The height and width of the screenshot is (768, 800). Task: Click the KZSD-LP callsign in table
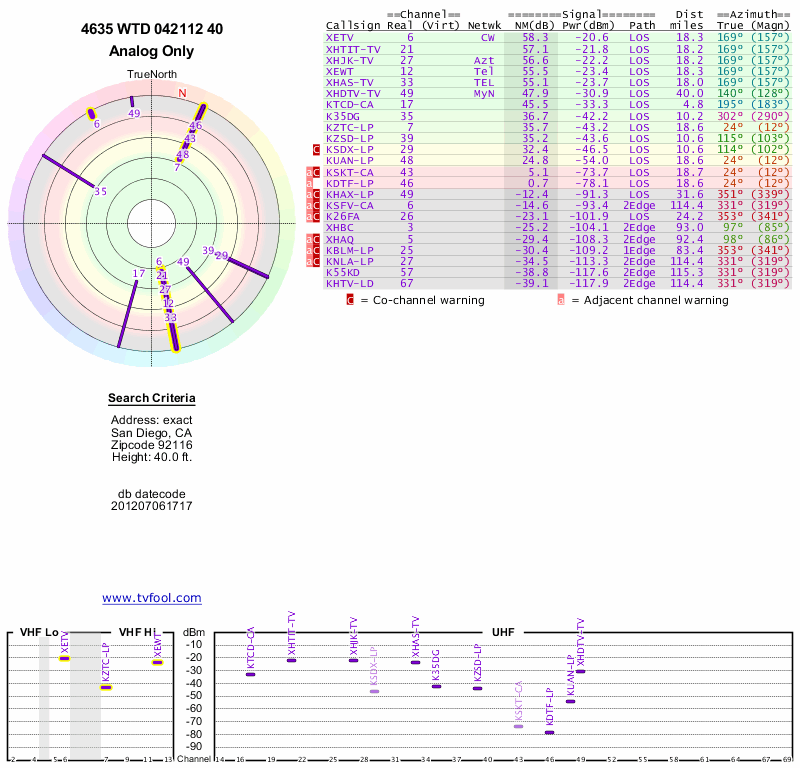click(350, 138)
